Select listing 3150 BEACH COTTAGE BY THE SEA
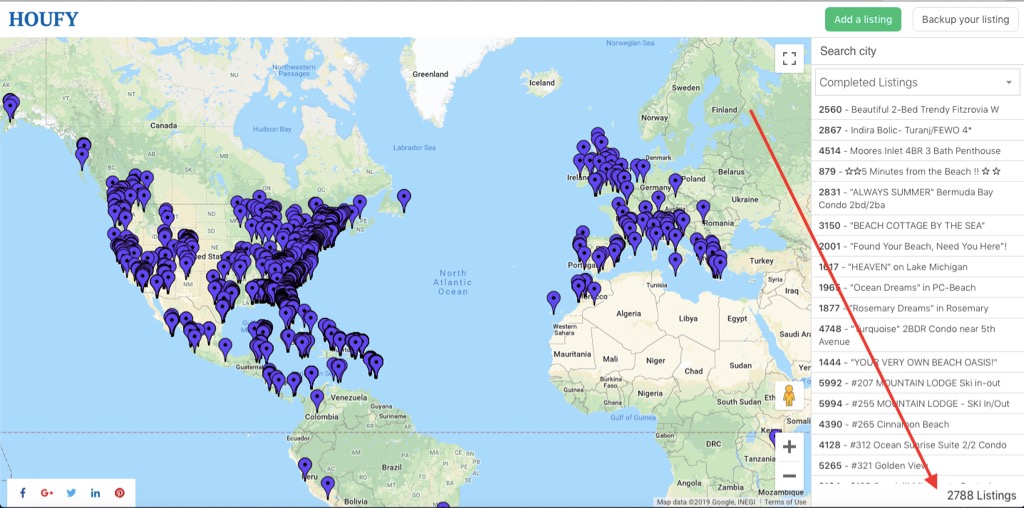 coord(918,226)
